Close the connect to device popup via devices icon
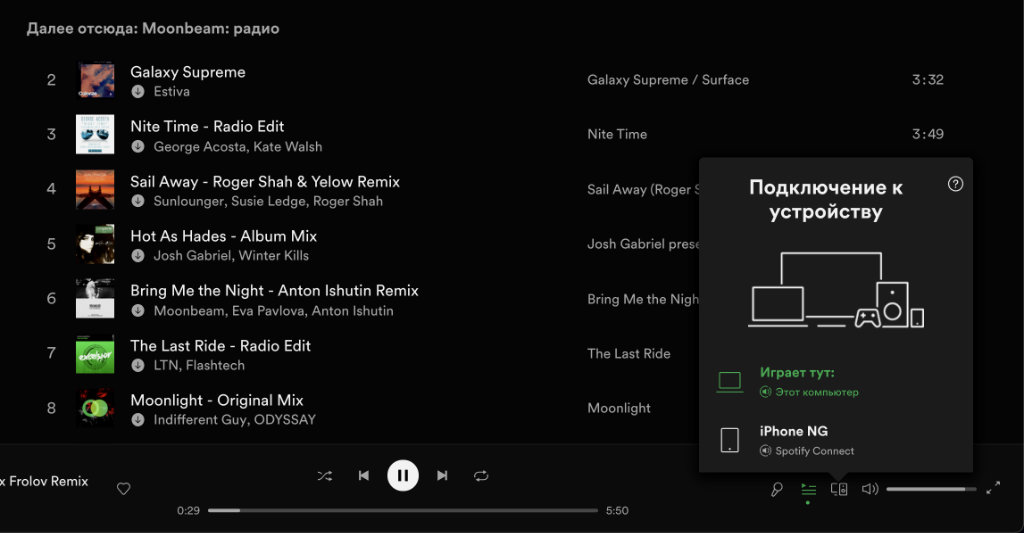Image resolution: width=1024 pixels, height=533 pixels. pos(839,489)
